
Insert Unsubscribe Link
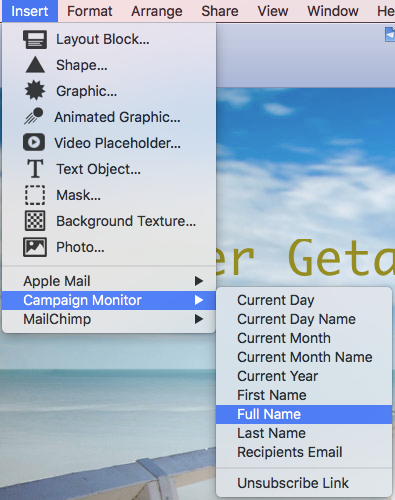[x=304, y=483]
